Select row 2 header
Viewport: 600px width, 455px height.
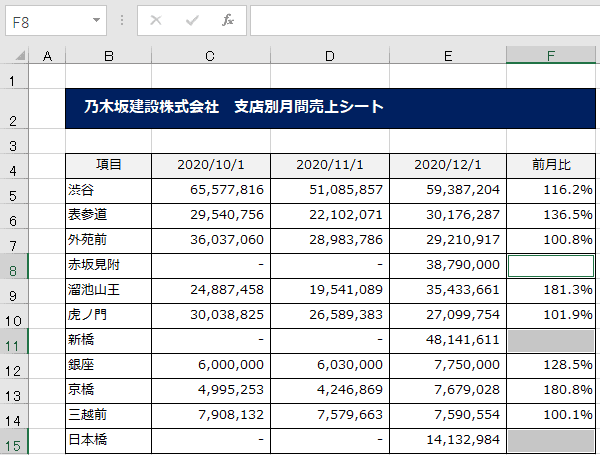point(14,109)
